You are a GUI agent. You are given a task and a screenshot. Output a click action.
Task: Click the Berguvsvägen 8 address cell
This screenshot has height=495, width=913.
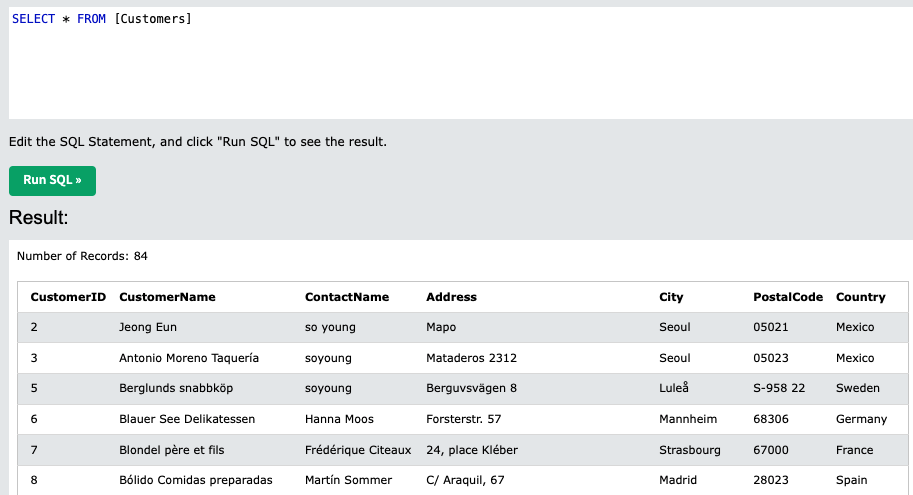[472, 388]
